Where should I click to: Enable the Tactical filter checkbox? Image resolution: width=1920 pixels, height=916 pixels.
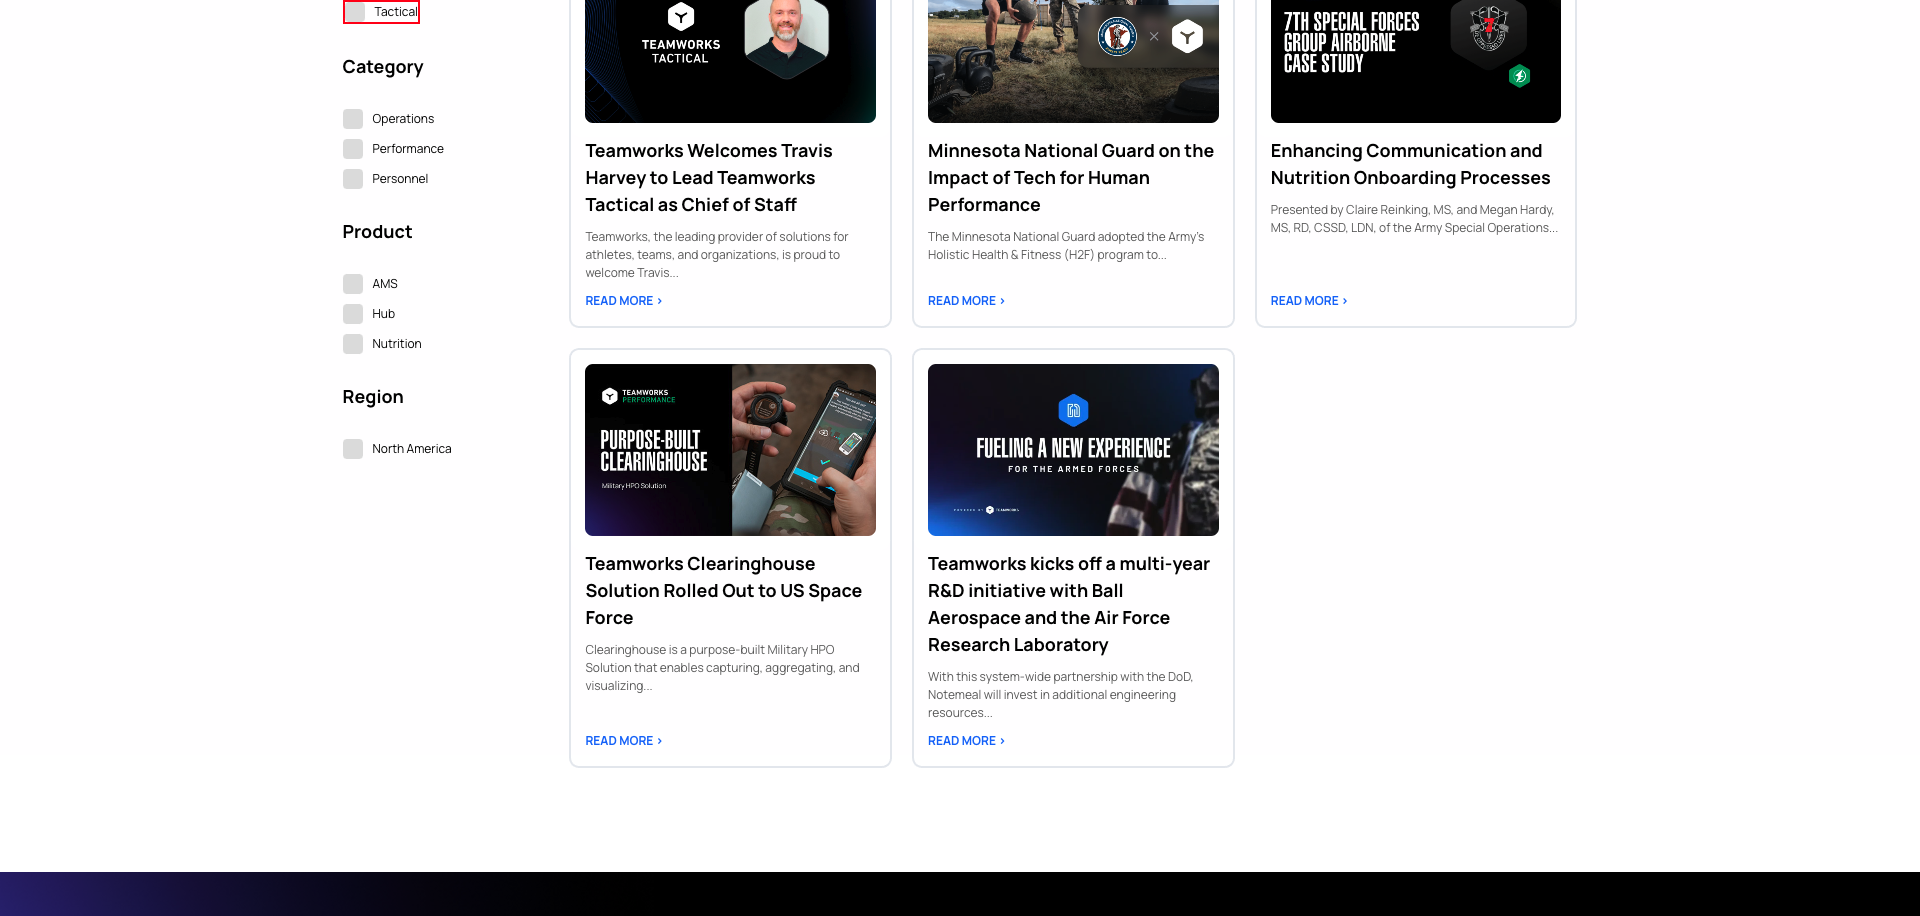point(353,11)
